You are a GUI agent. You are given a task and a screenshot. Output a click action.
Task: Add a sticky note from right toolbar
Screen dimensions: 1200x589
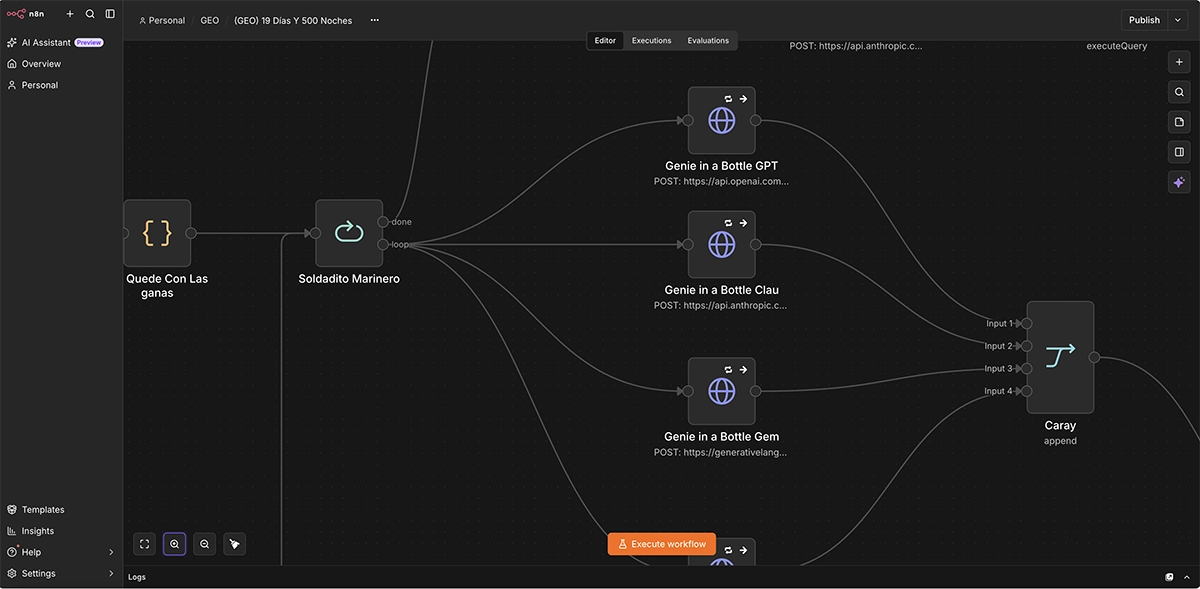tap(1179, 122)
